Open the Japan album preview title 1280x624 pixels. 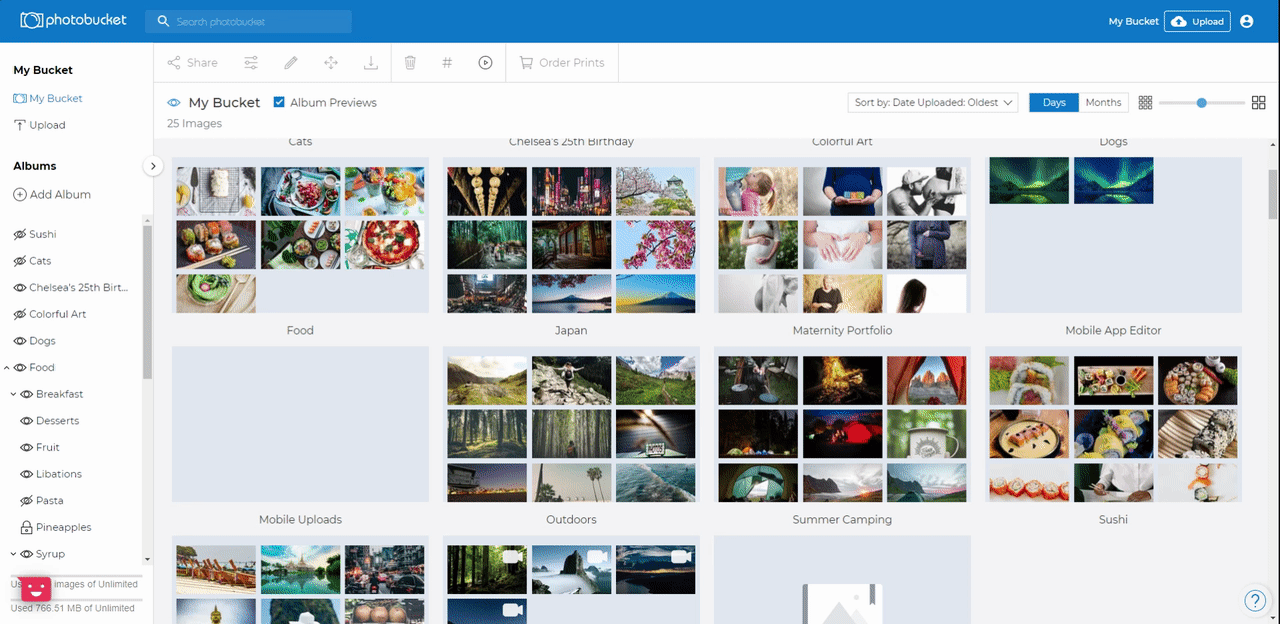[571, 330]
